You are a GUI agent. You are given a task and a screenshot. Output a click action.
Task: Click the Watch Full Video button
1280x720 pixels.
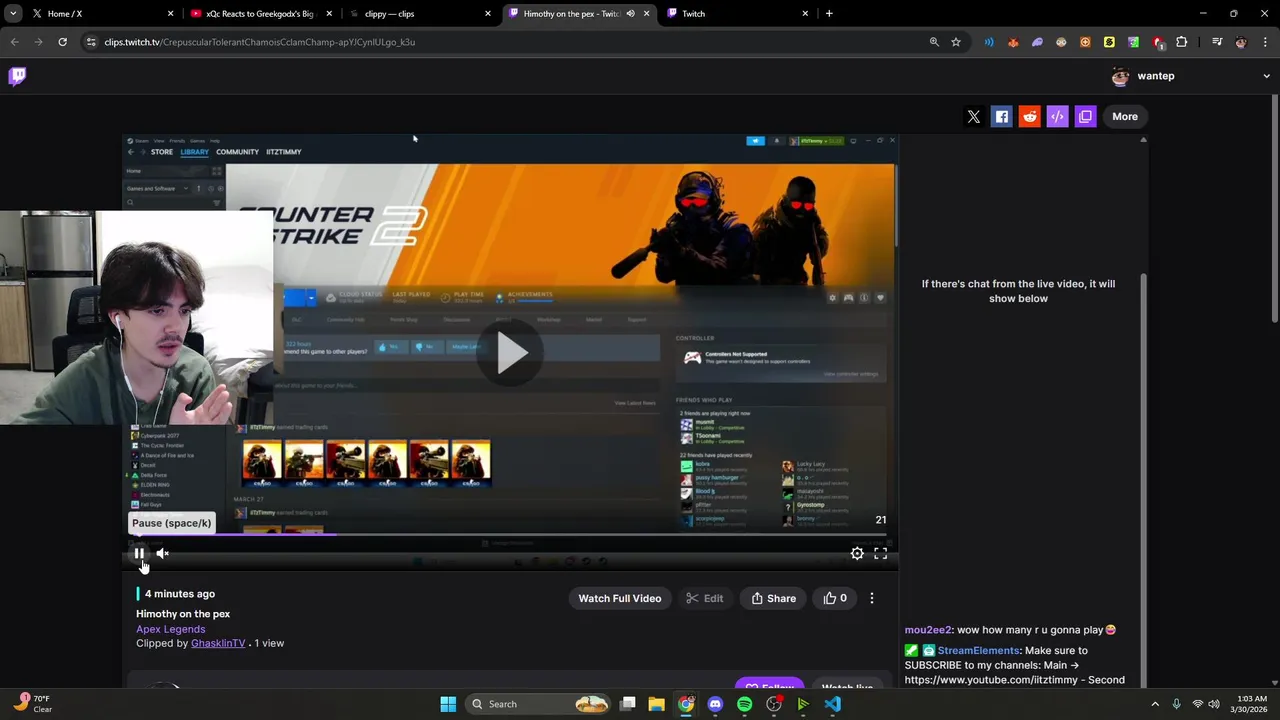[620, 598]
